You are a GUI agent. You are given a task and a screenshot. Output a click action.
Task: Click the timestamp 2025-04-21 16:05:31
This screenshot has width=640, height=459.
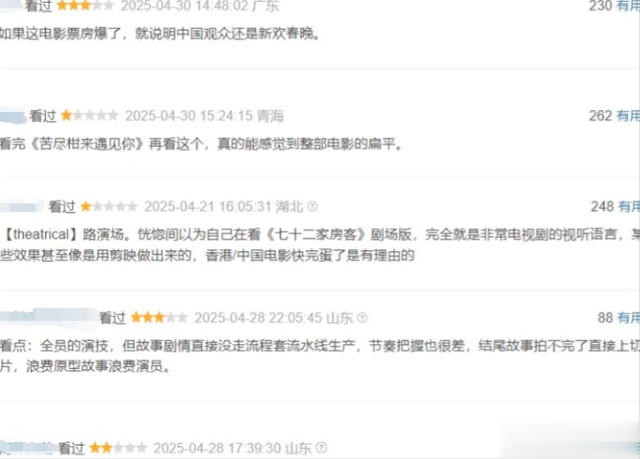[x=208, y=206]
